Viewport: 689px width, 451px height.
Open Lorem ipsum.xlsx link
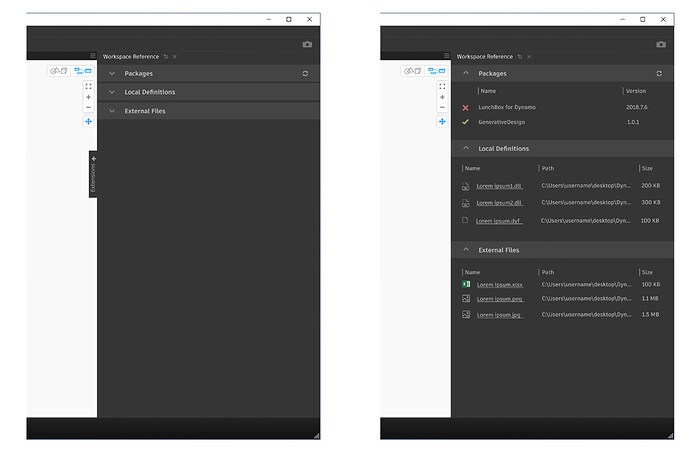(500, 285)
